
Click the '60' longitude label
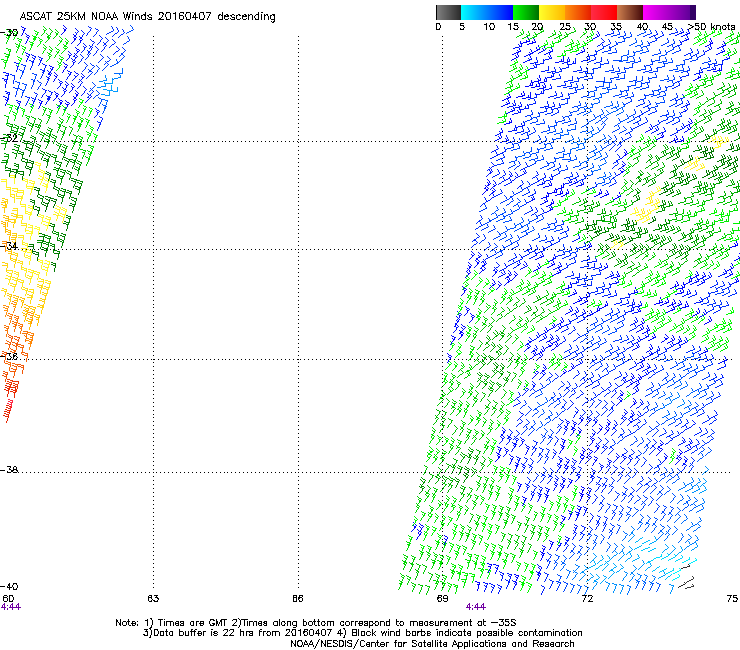[8, 599]
